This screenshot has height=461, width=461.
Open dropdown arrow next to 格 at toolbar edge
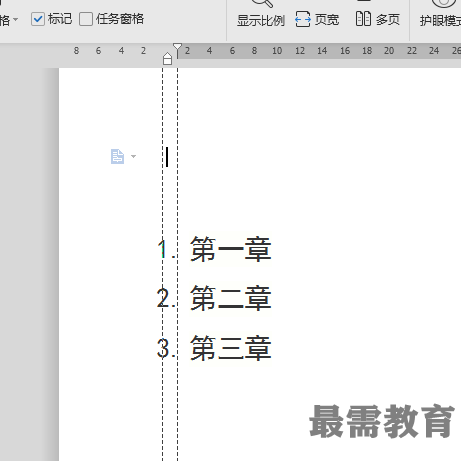(x=15, y=20)
